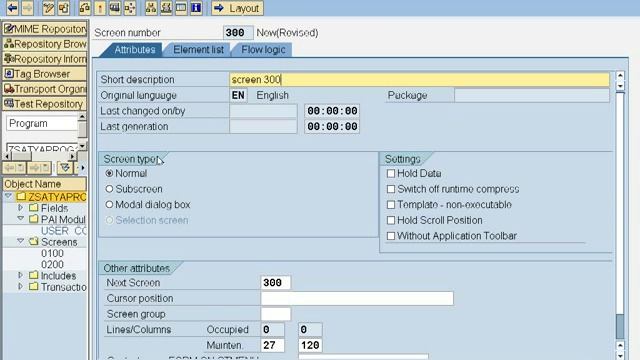Image resolution: width=640 pixels, height=360 pixels.
Task: Click more-buttons arrow on navigation toolbar
Action: click(82, 167)
